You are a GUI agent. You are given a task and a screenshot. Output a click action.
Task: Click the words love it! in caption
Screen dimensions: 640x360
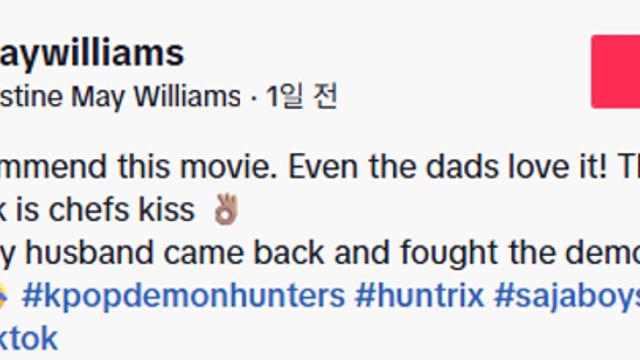pos(558,167)
